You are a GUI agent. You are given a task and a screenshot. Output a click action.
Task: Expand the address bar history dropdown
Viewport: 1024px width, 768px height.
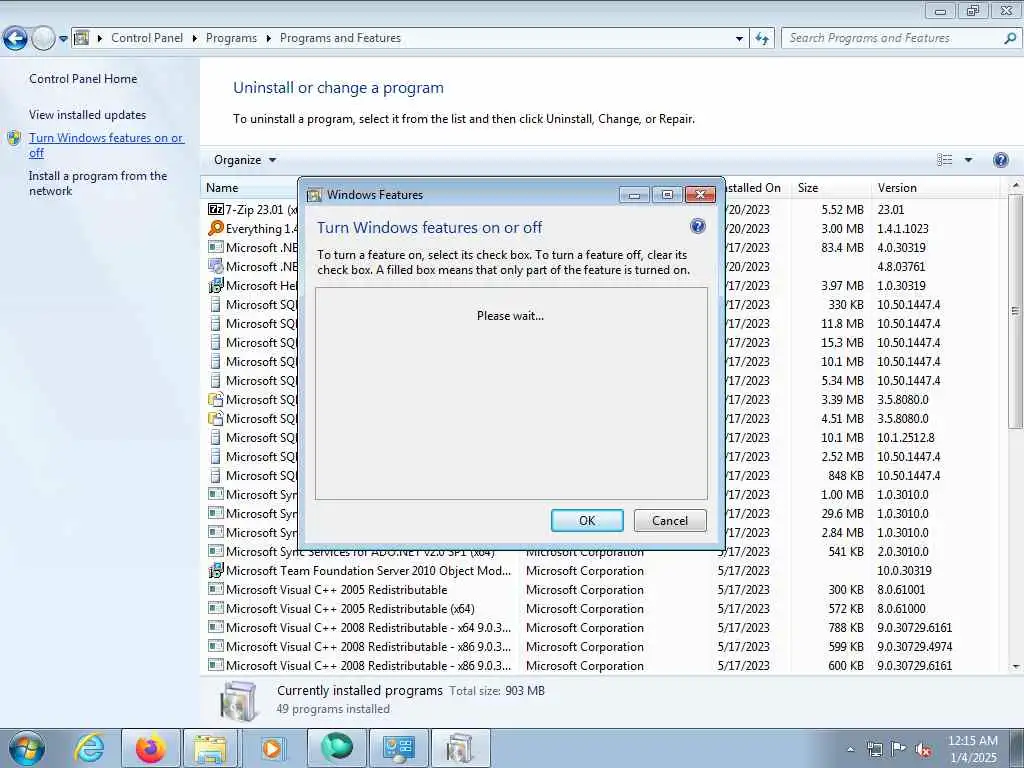click(739, 39)
